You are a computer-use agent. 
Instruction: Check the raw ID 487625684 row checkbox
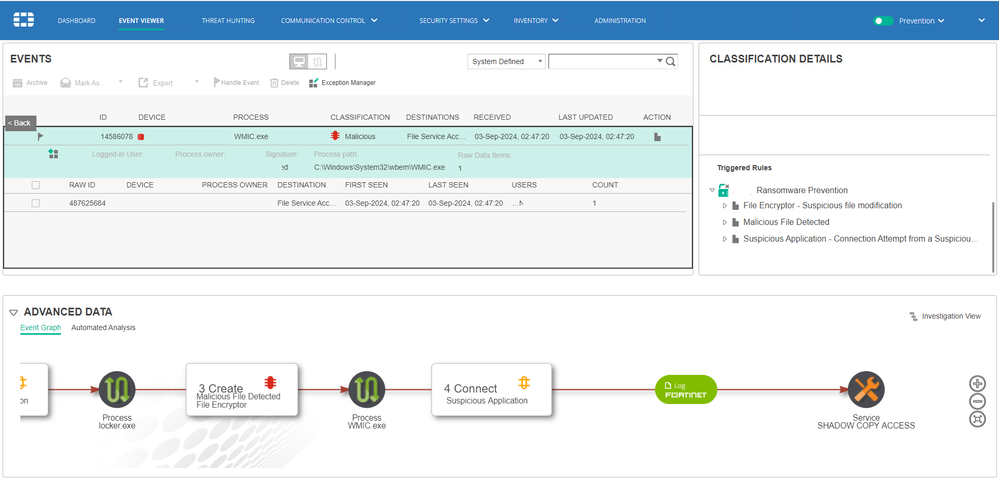point(36,203)
